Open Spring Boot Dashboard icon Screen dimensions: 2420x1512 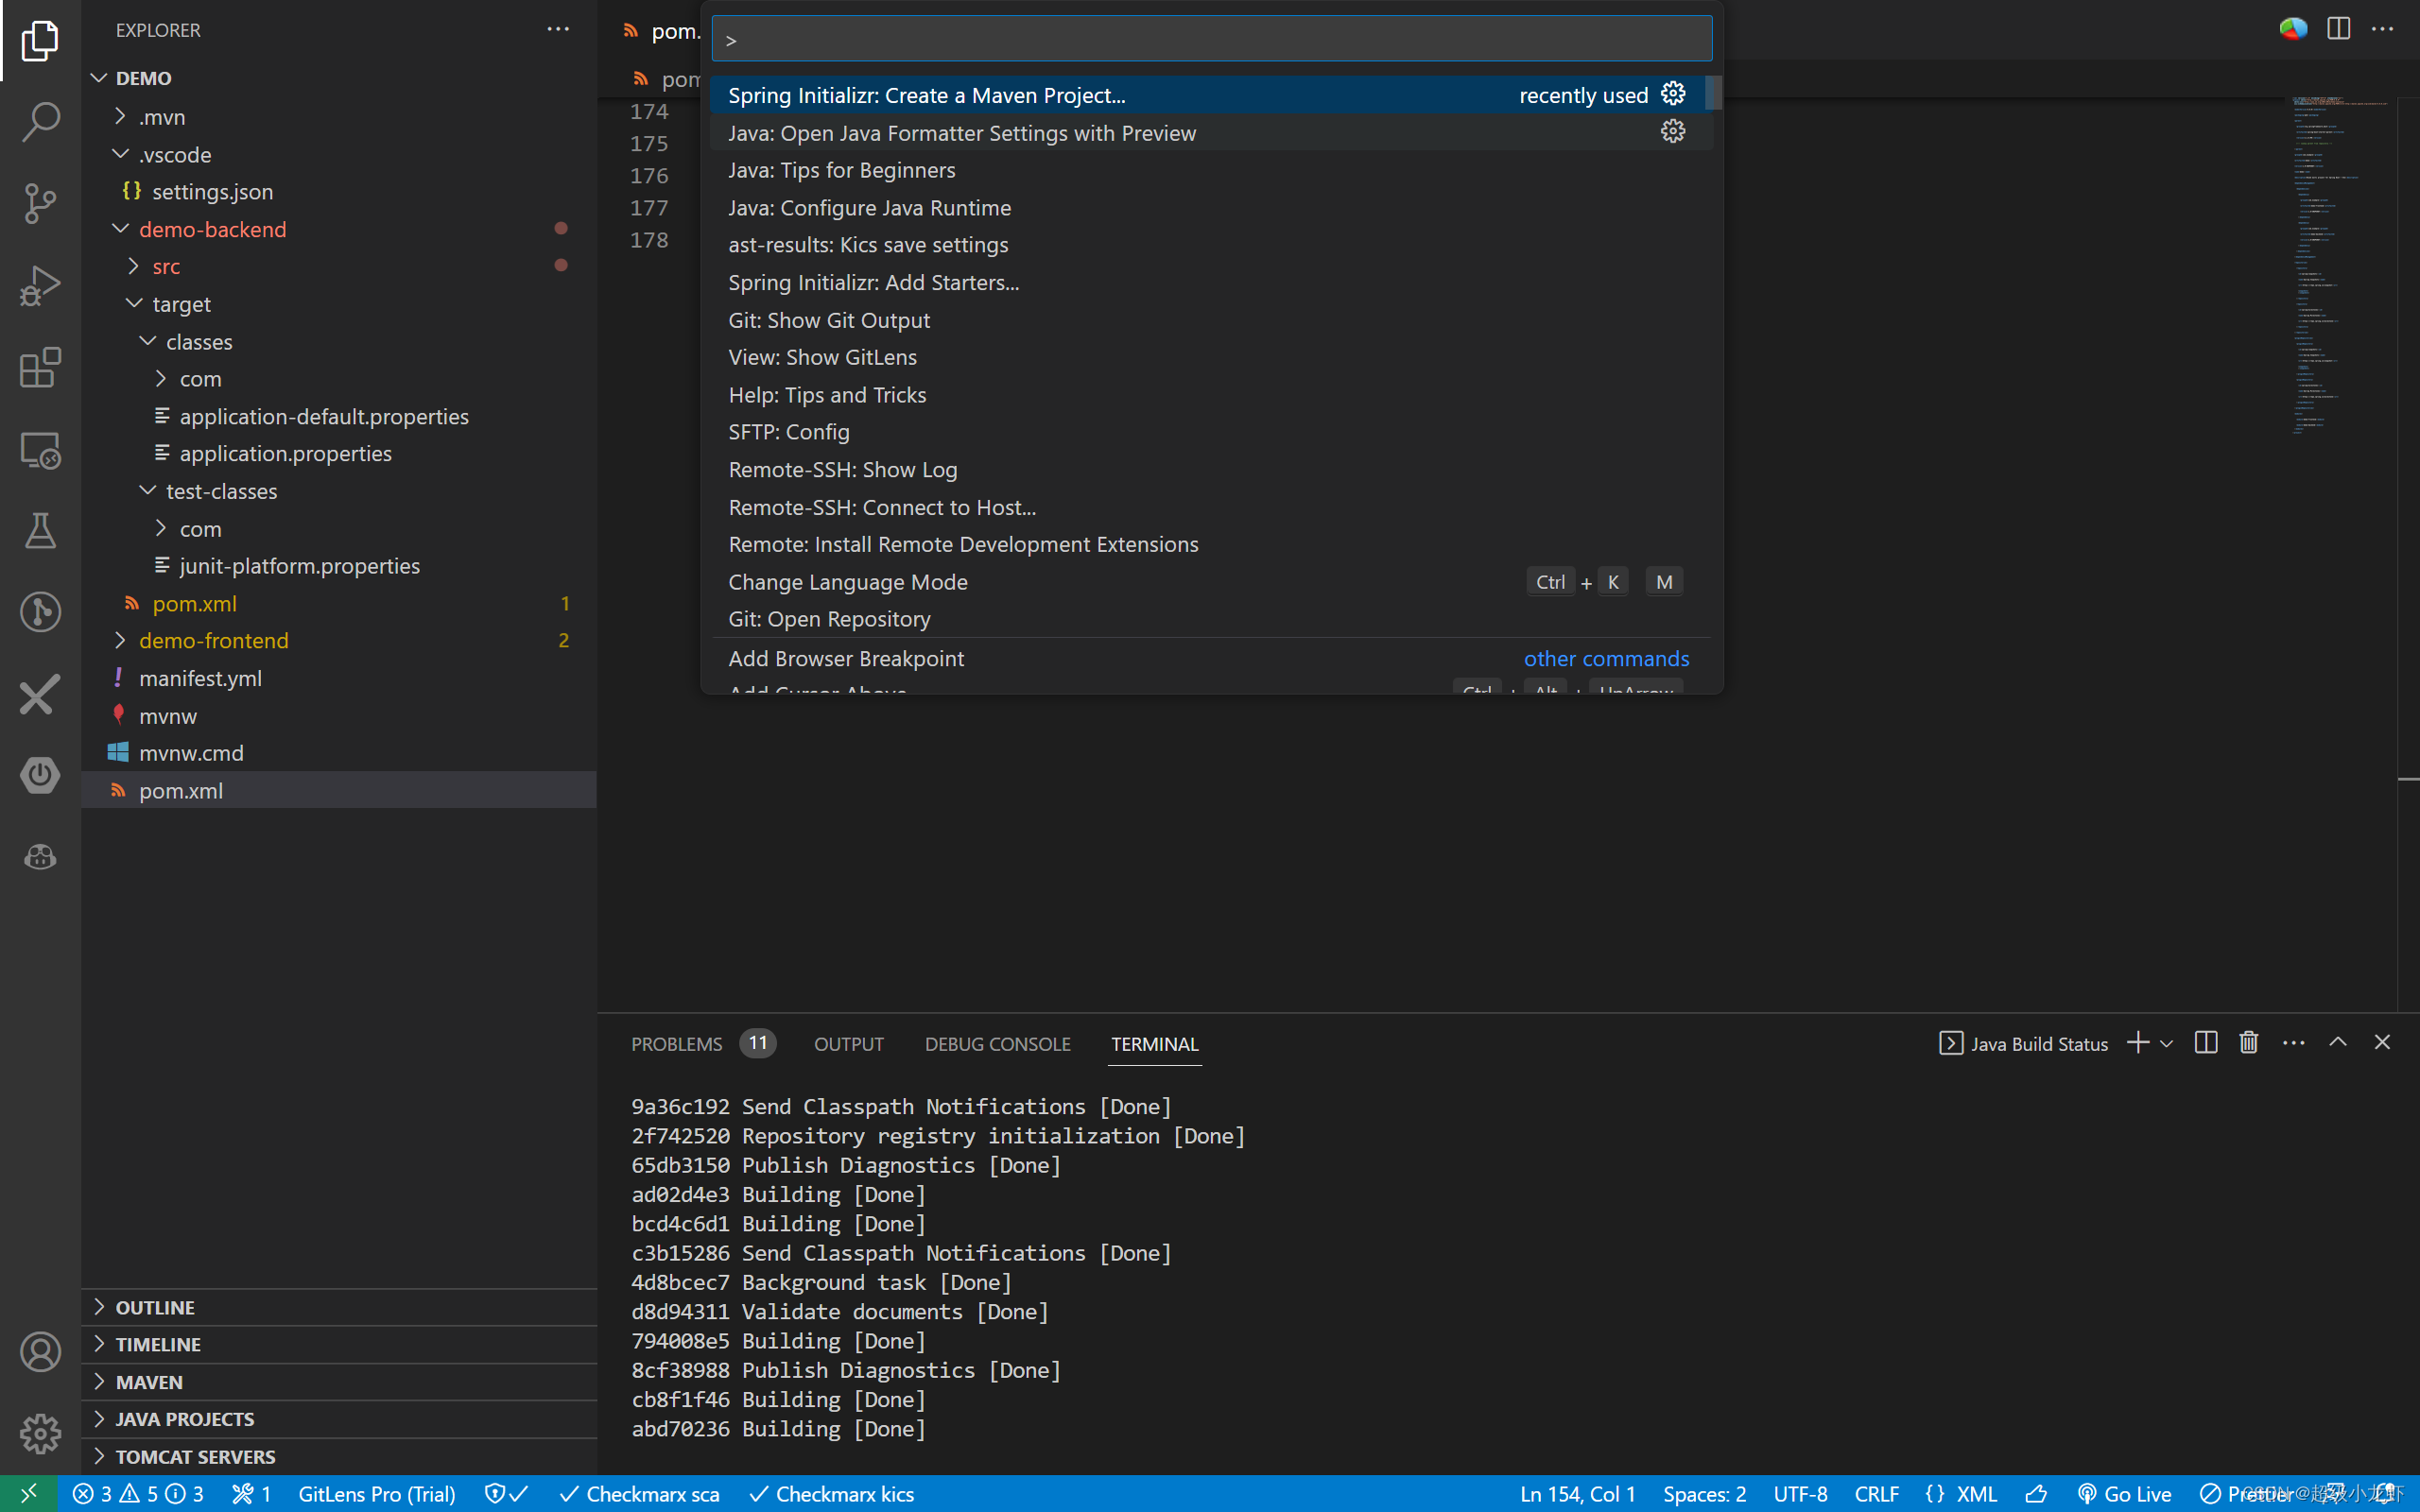[40, 775]
